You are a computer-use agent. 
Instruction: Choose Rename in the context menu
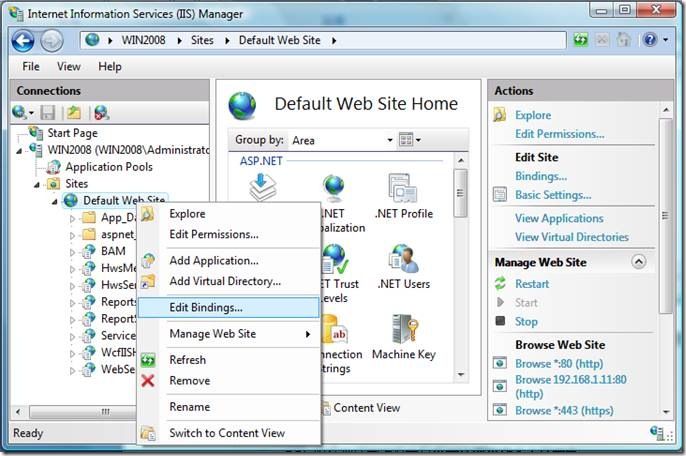click(228, 407)
